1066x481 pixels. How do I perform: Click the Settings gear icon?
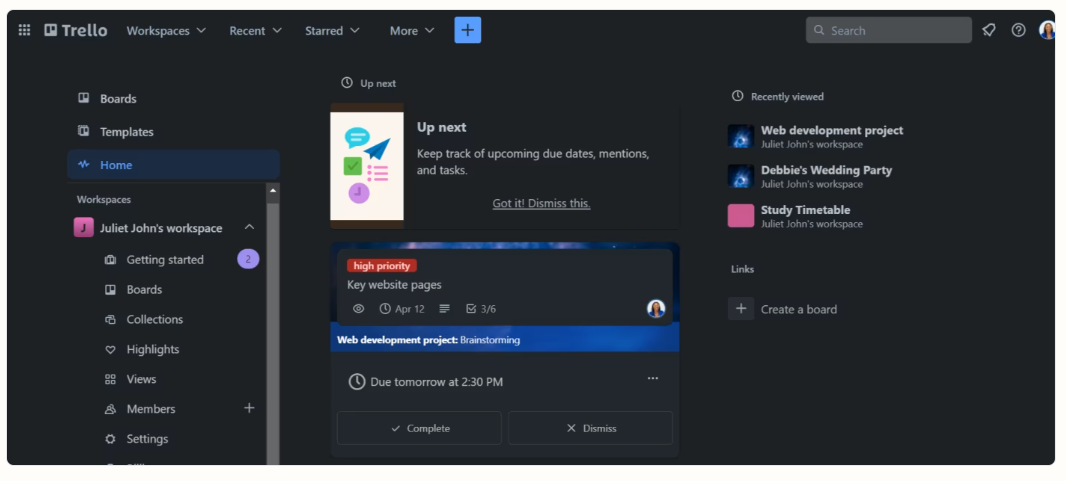pyautogui.click(x=110, y=439)
